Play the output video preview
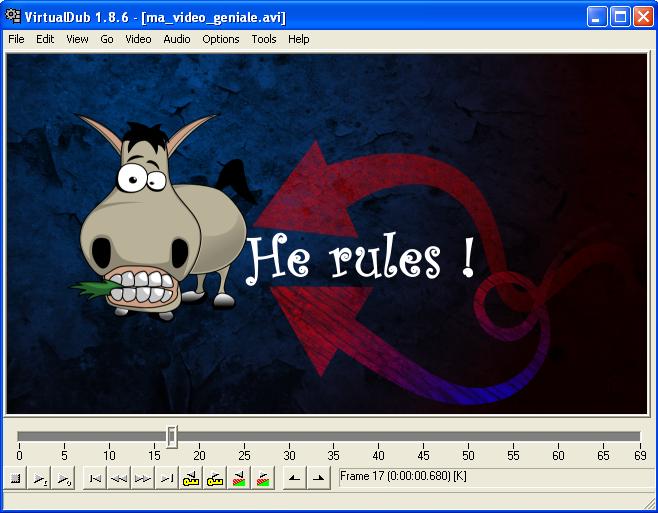The image size is (658, 513). point(64,478)
